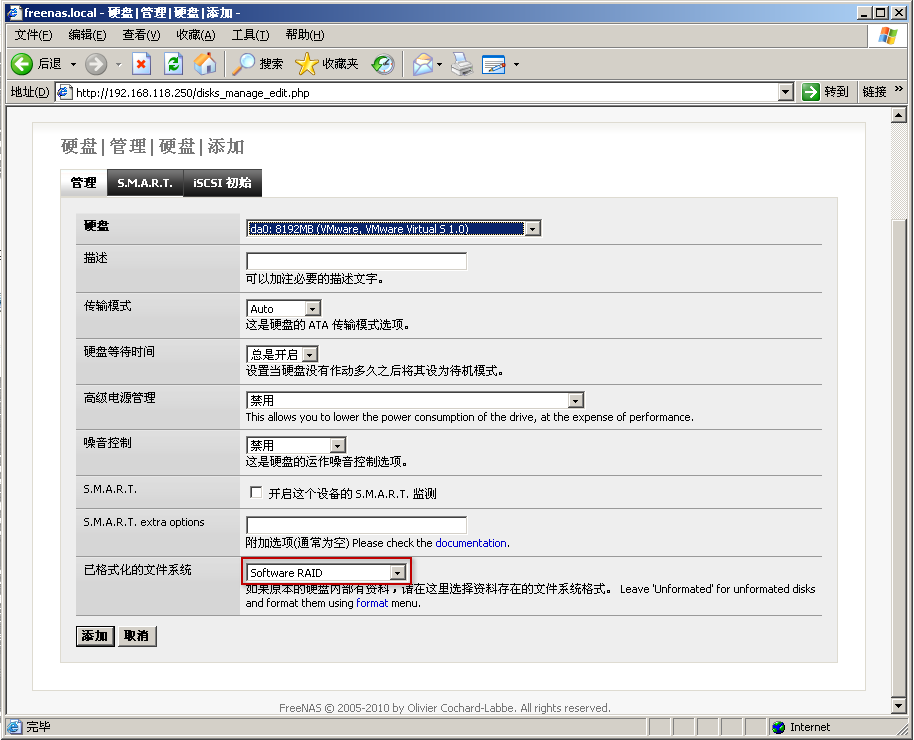The width and height of the screenshot is (914, 740).
Task: Click the Refresh page icon
Action: click(x=174, y=64)
